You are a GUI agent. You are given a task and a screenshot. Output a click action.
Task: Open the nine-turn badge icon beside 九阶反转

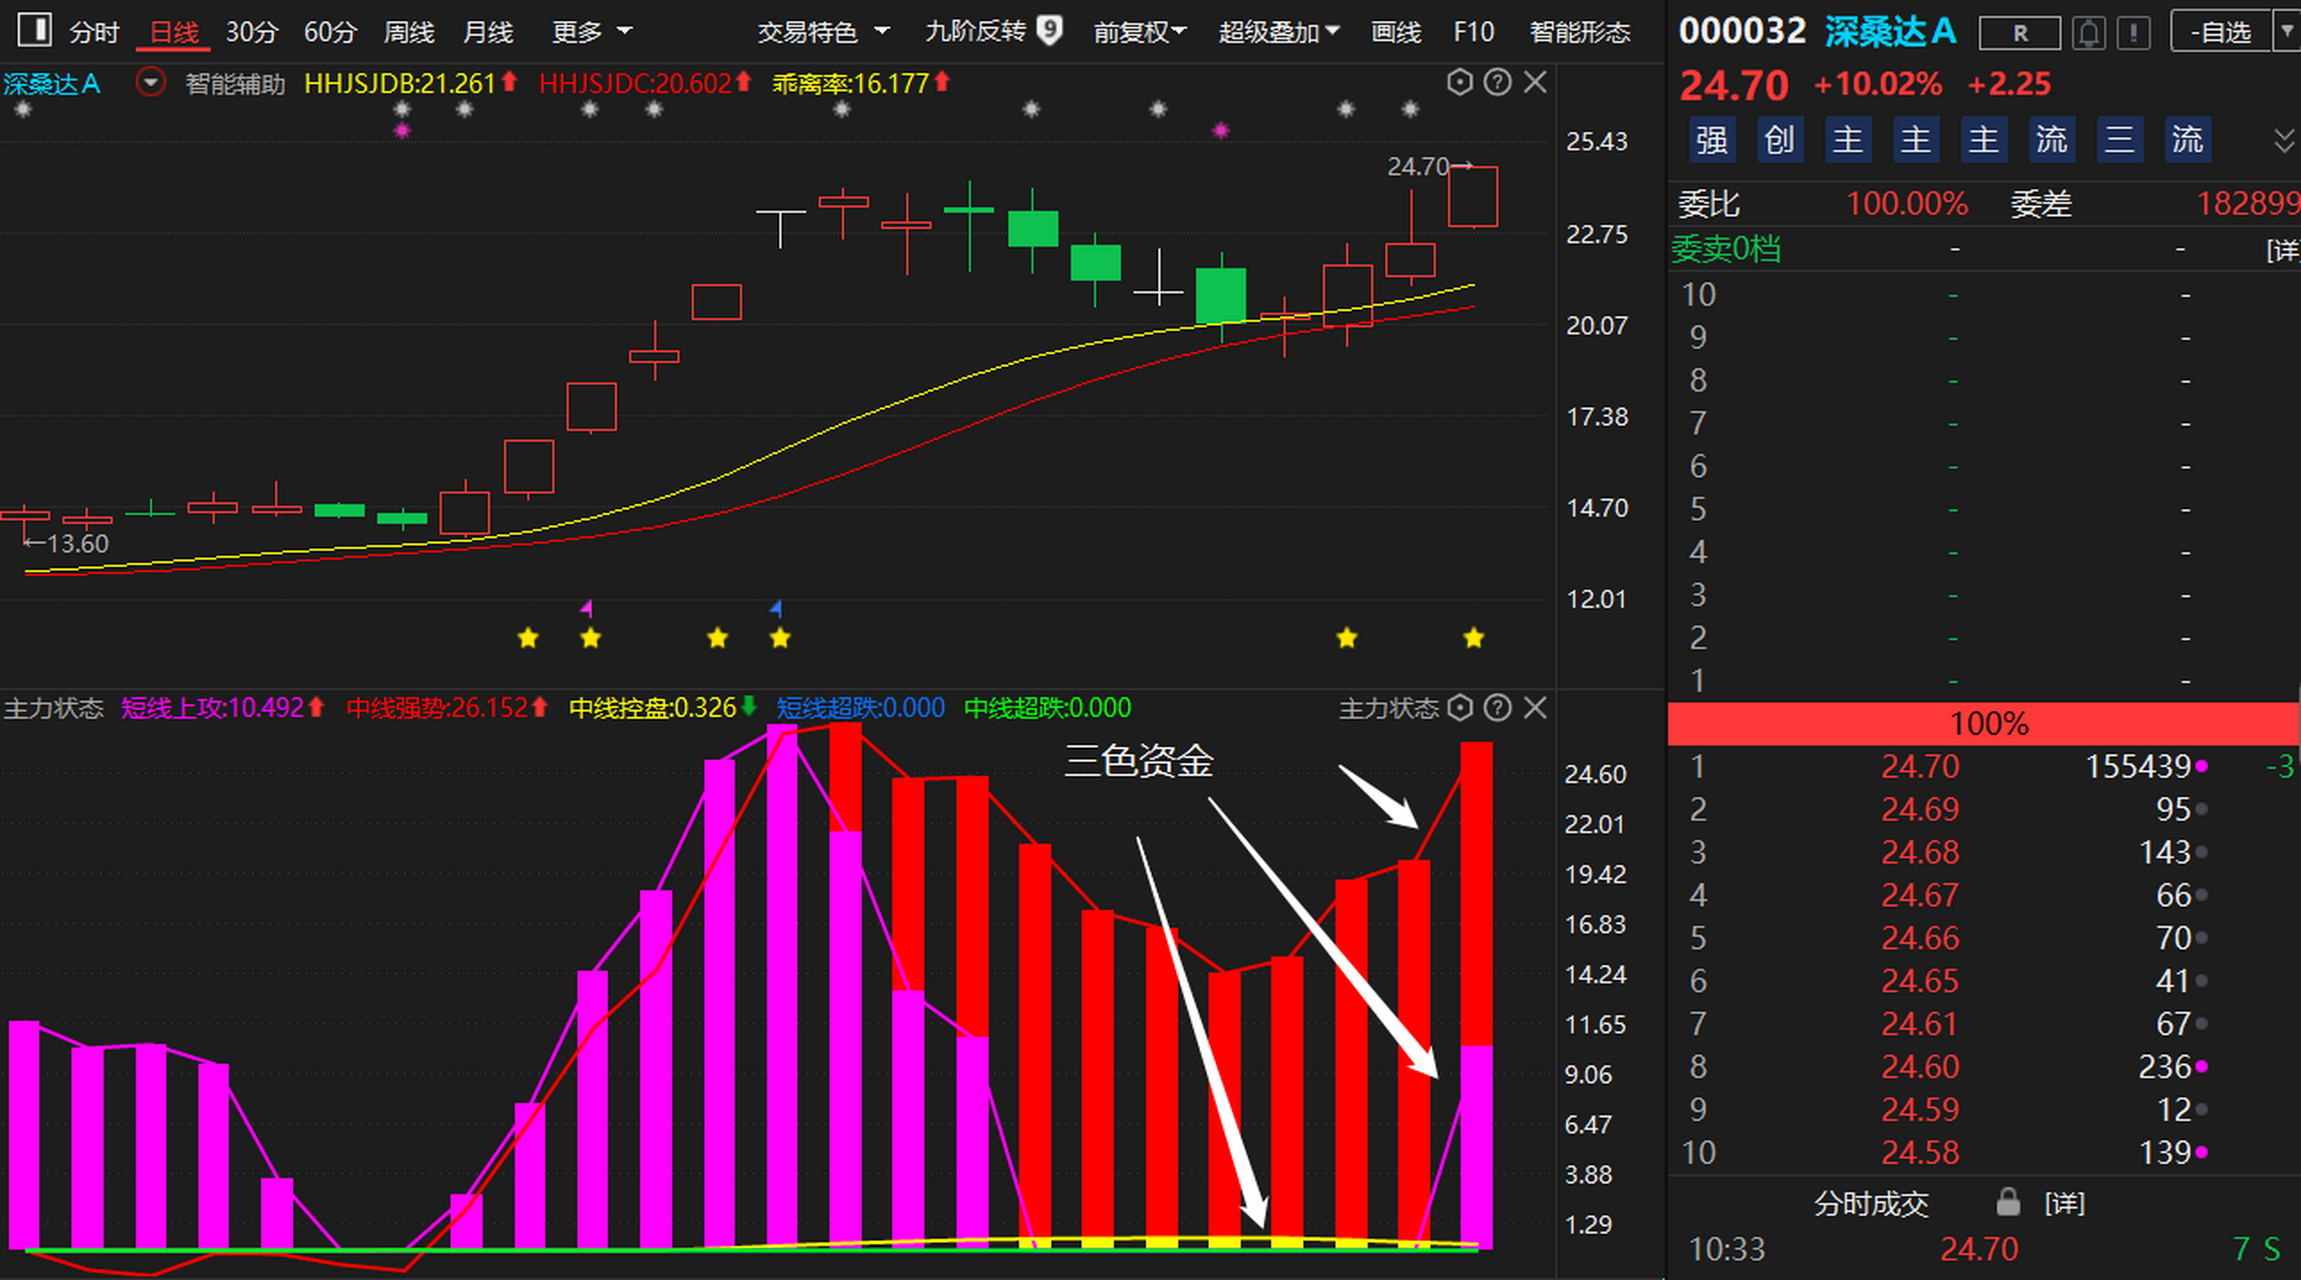click(1049, 31)
